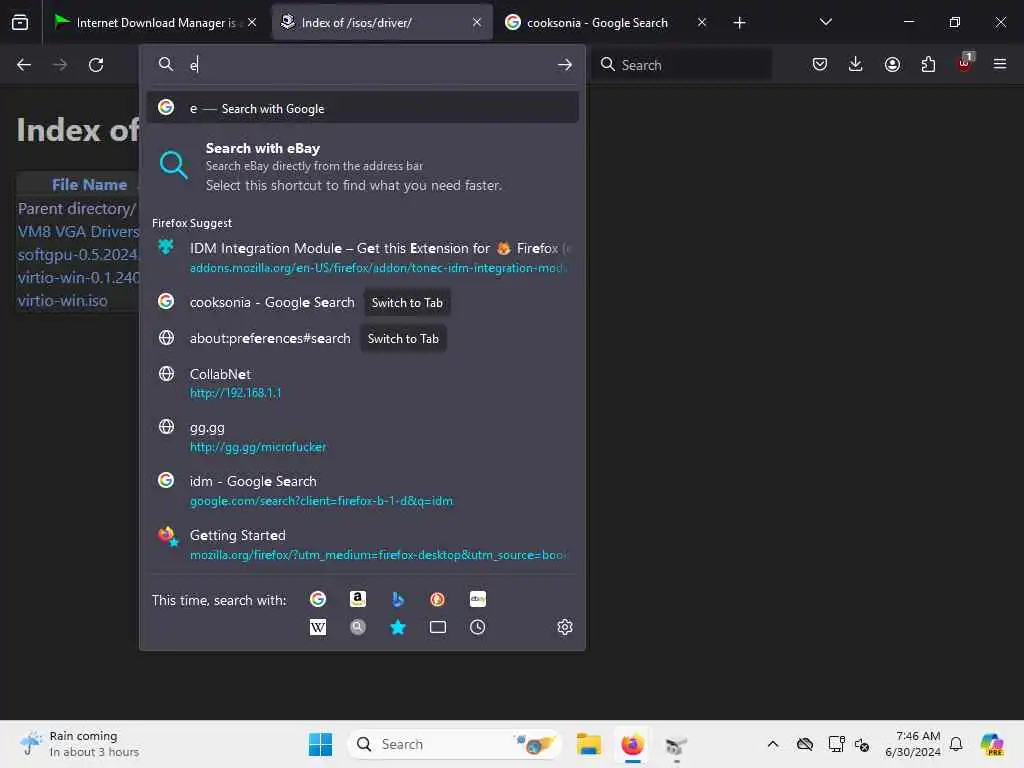The height and width of the screenshot is (768, 1024).
Task: Click in the address bar input
Action: 372,65
